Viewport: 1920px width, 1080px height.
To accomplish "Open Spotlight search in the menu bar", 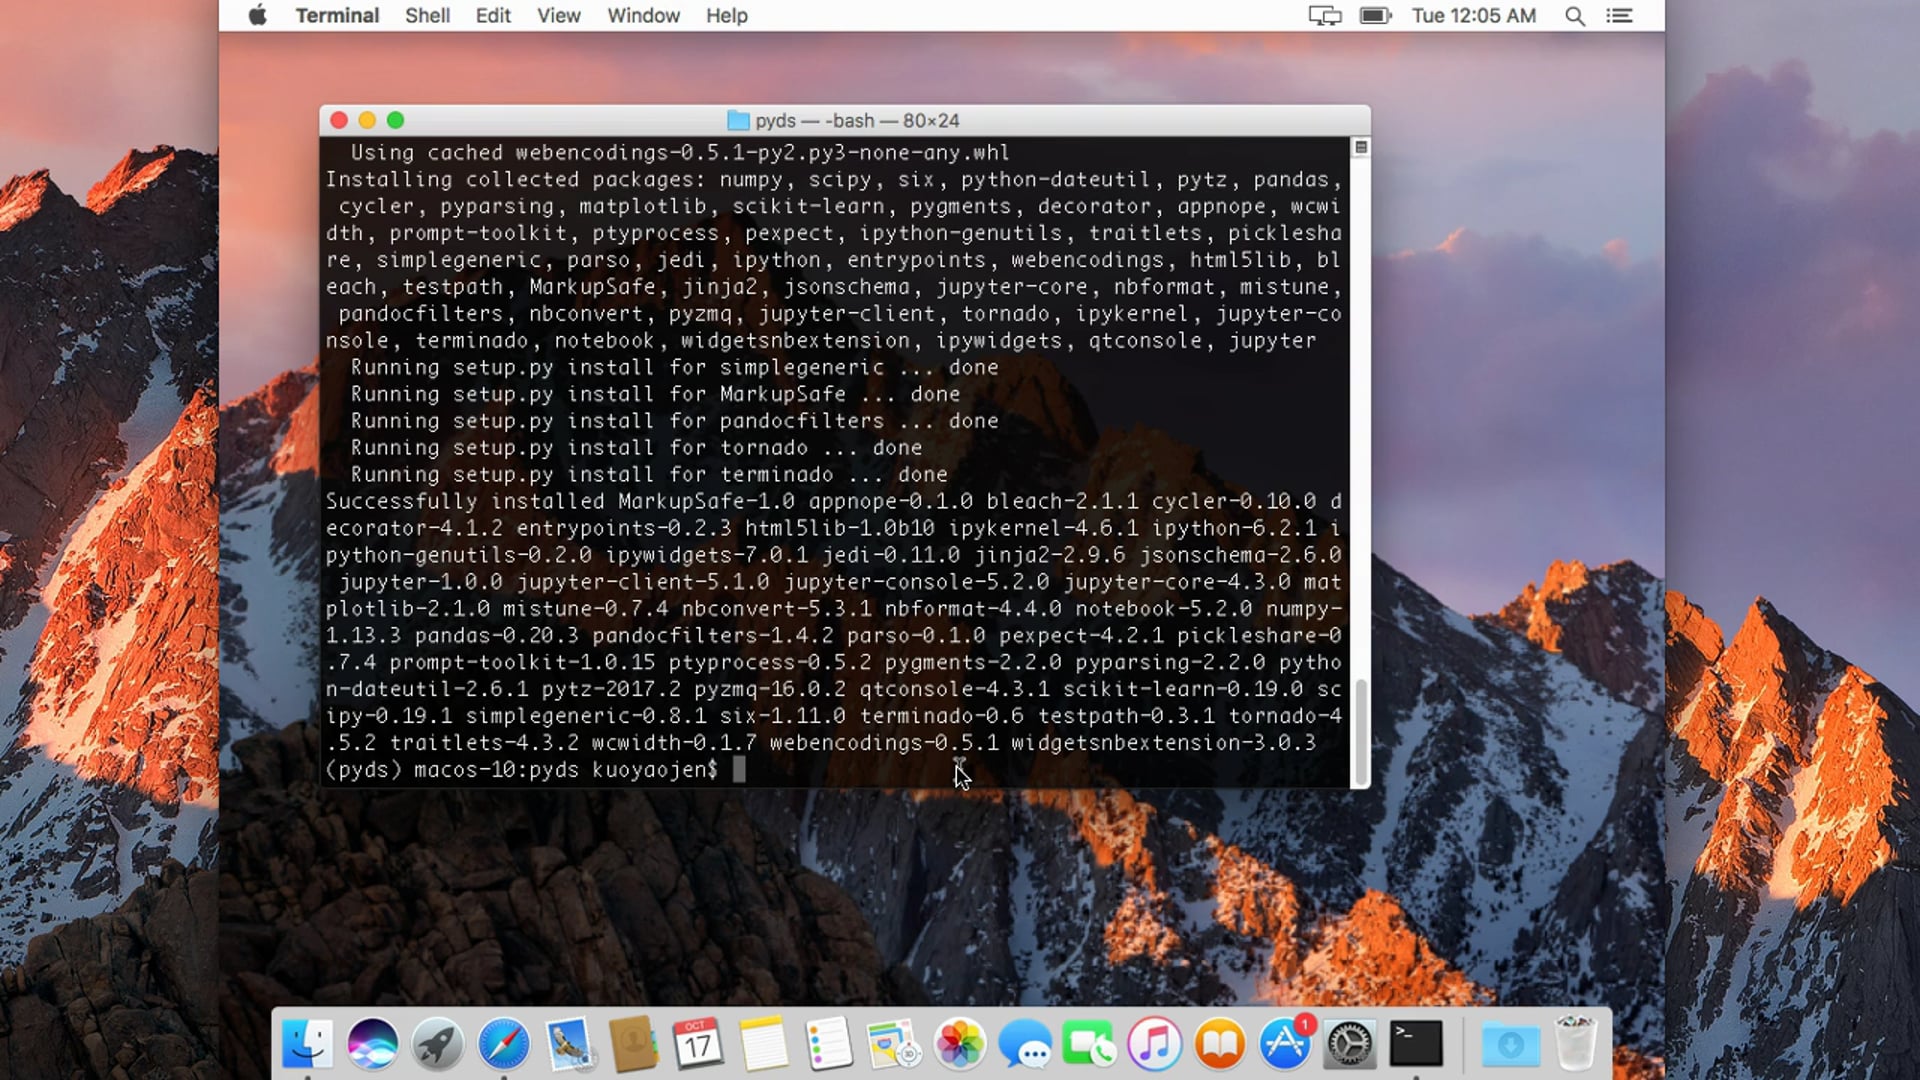I will (1574, 16).
